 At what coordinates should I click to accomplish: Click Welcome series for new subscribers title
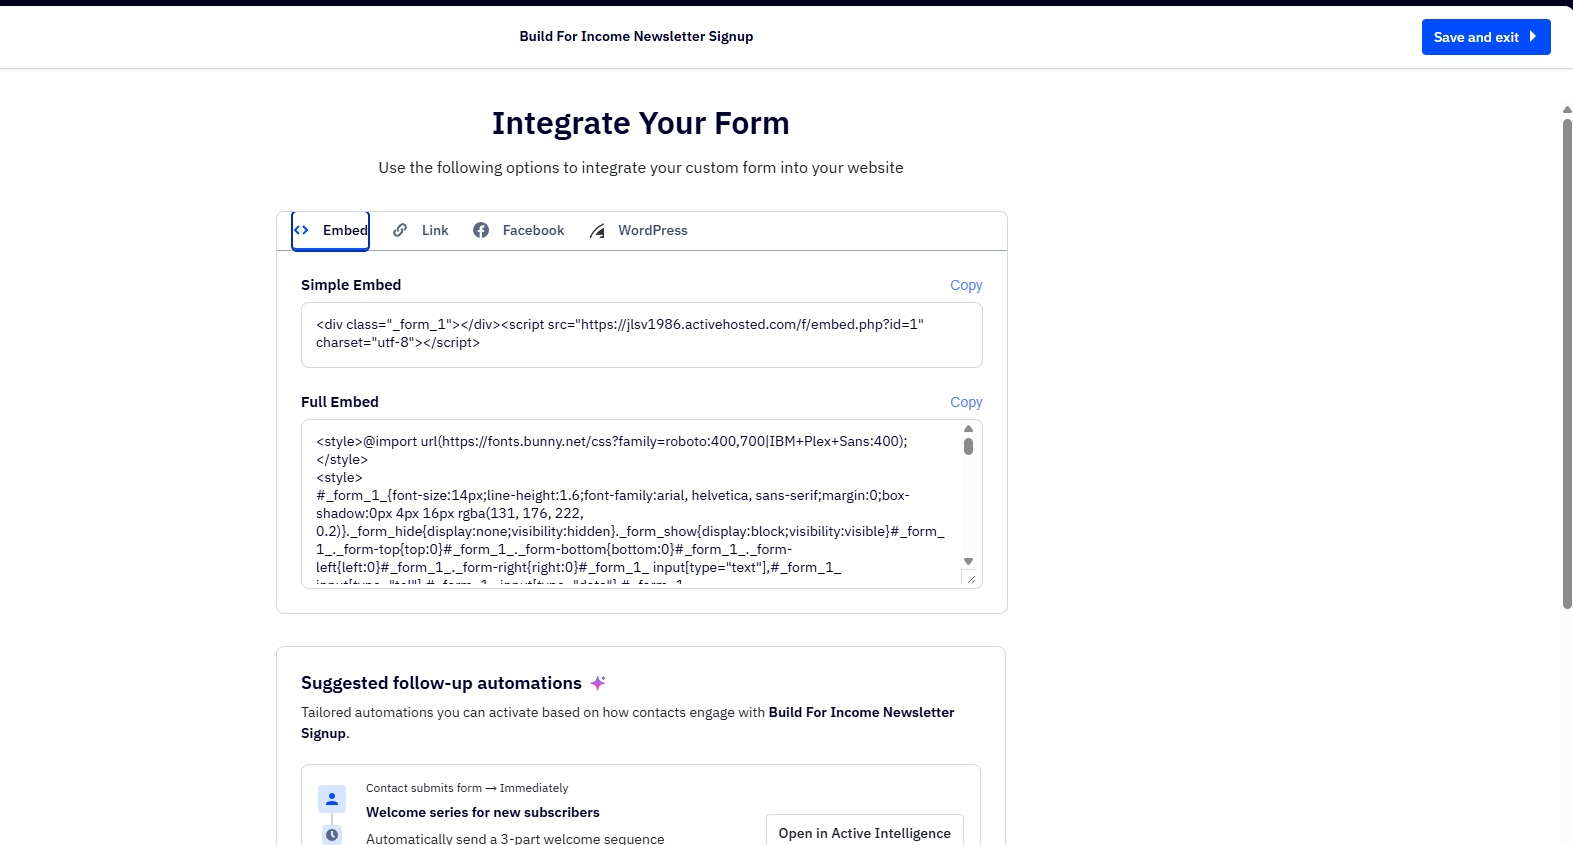[483, 813]
